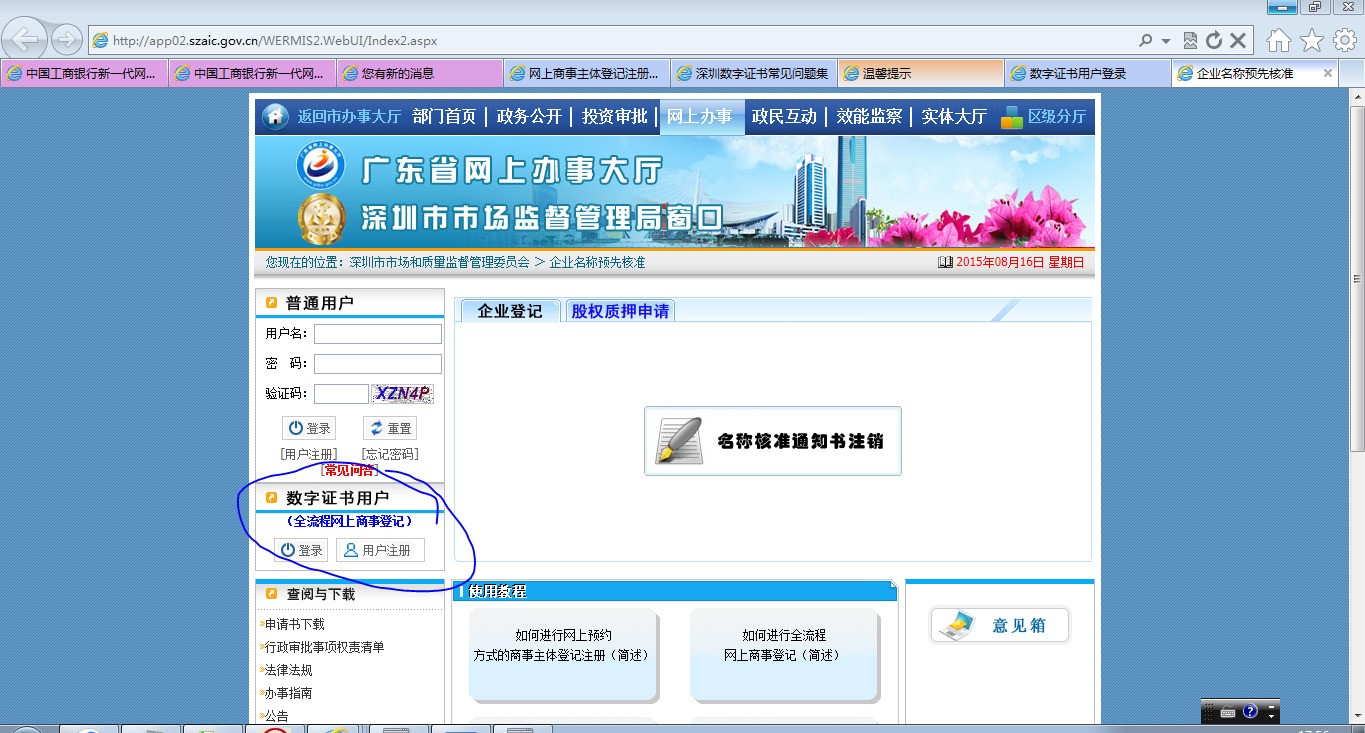Click 登录 button under 数字证书用户

tap(301, 550)
